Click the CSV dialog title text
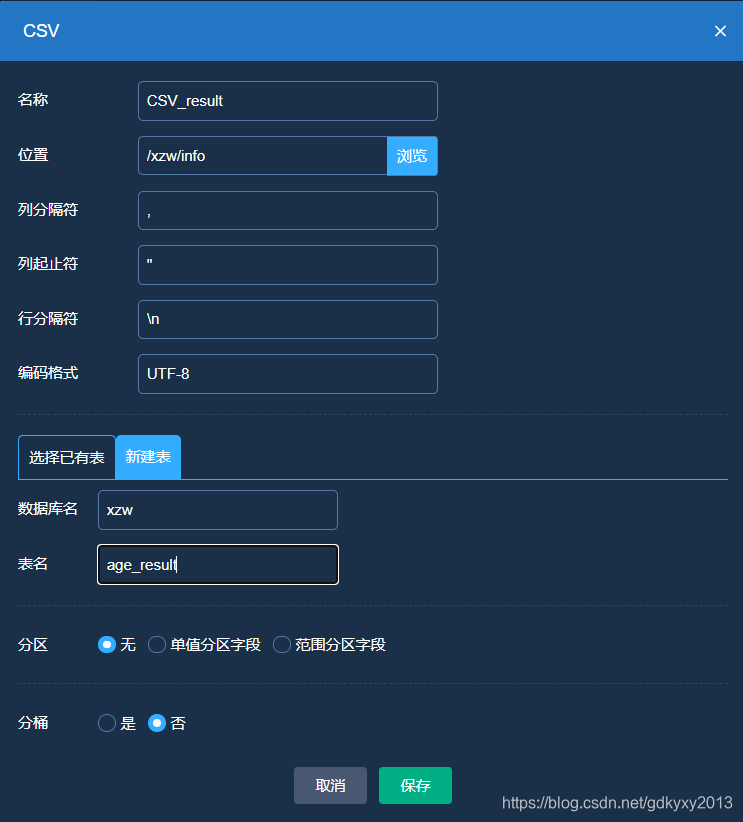The height and width of the screenshot is (822, 743). tap(41, 31)
